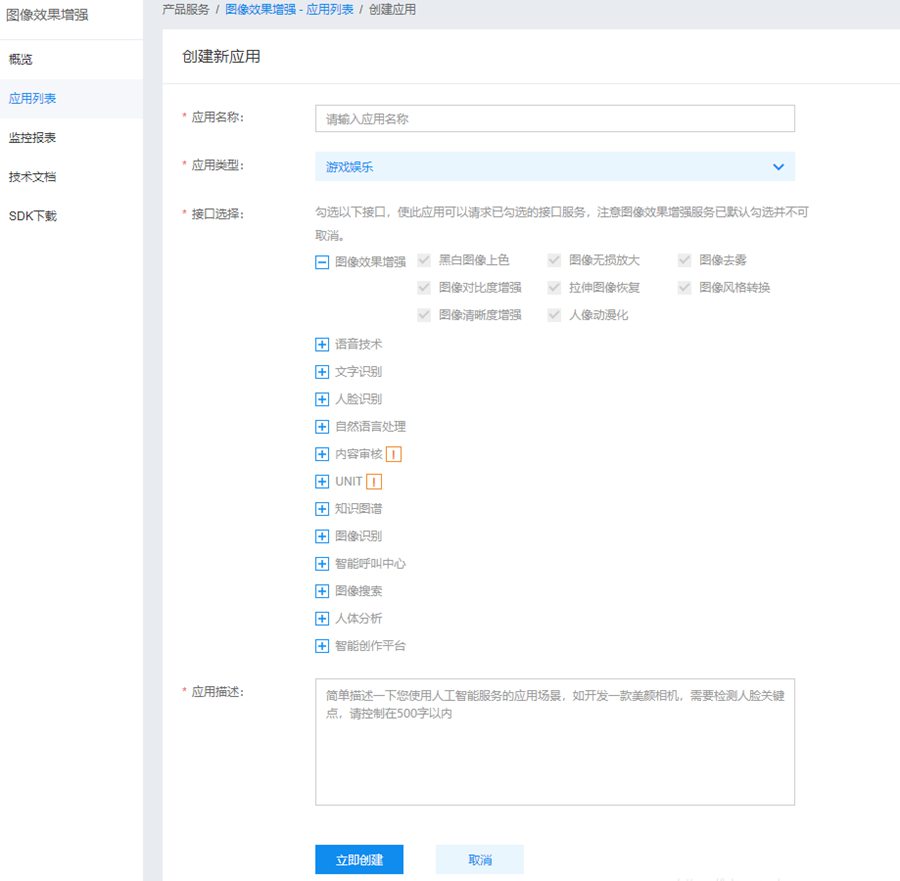This screenshot has width=900, height=881.
Task: Expand 文字识别 with its plus icon
Action: click(322, 372)
